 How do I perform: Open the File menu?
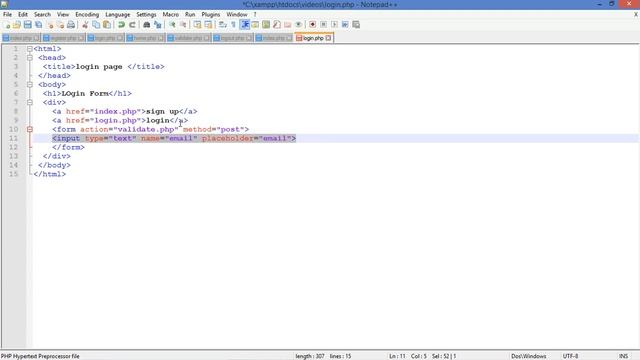(x=7, y=14)
